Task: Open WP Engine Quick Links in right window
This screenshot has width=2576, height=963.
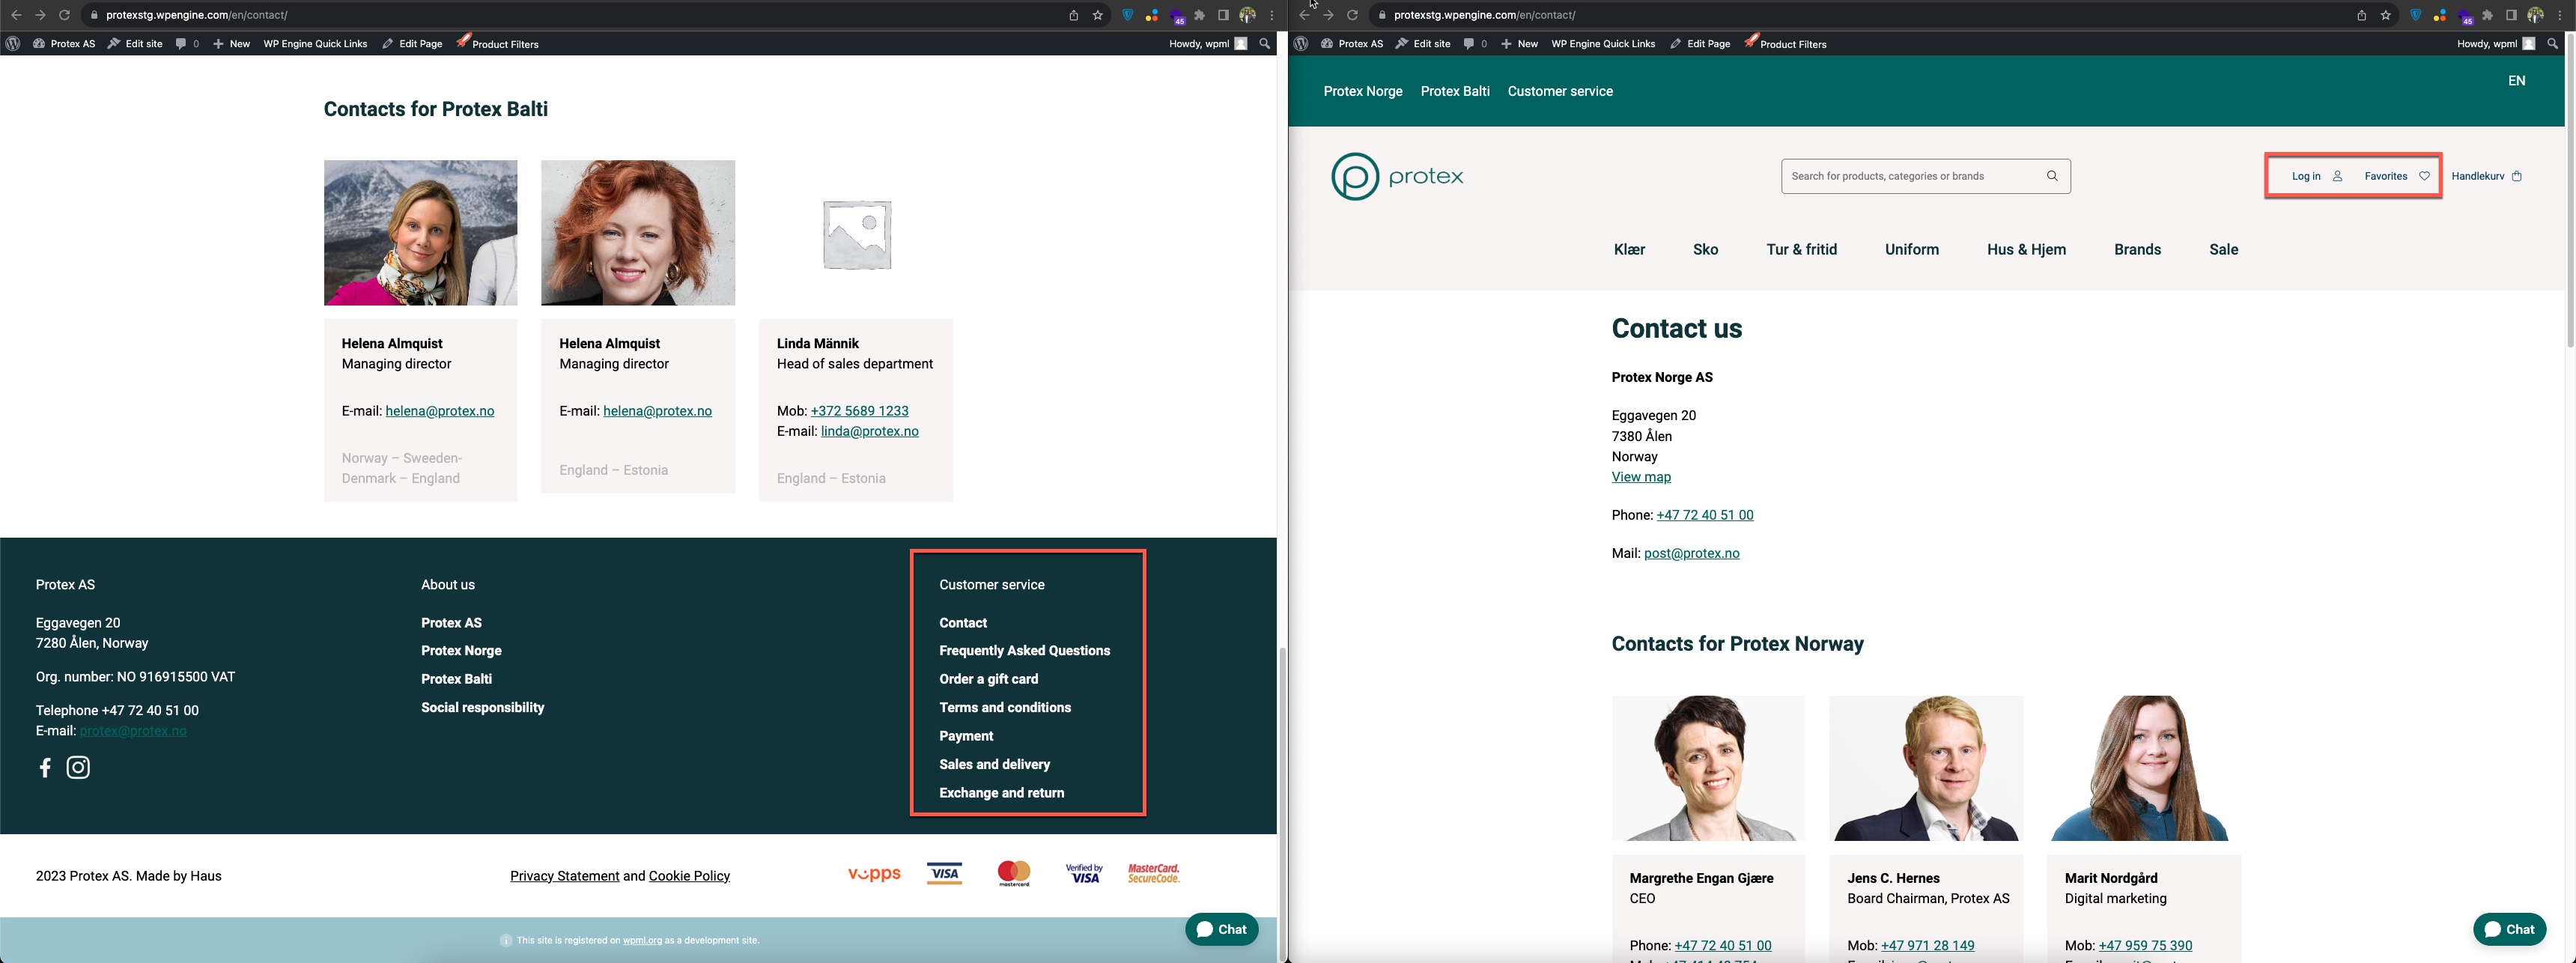Action: 1603,44
